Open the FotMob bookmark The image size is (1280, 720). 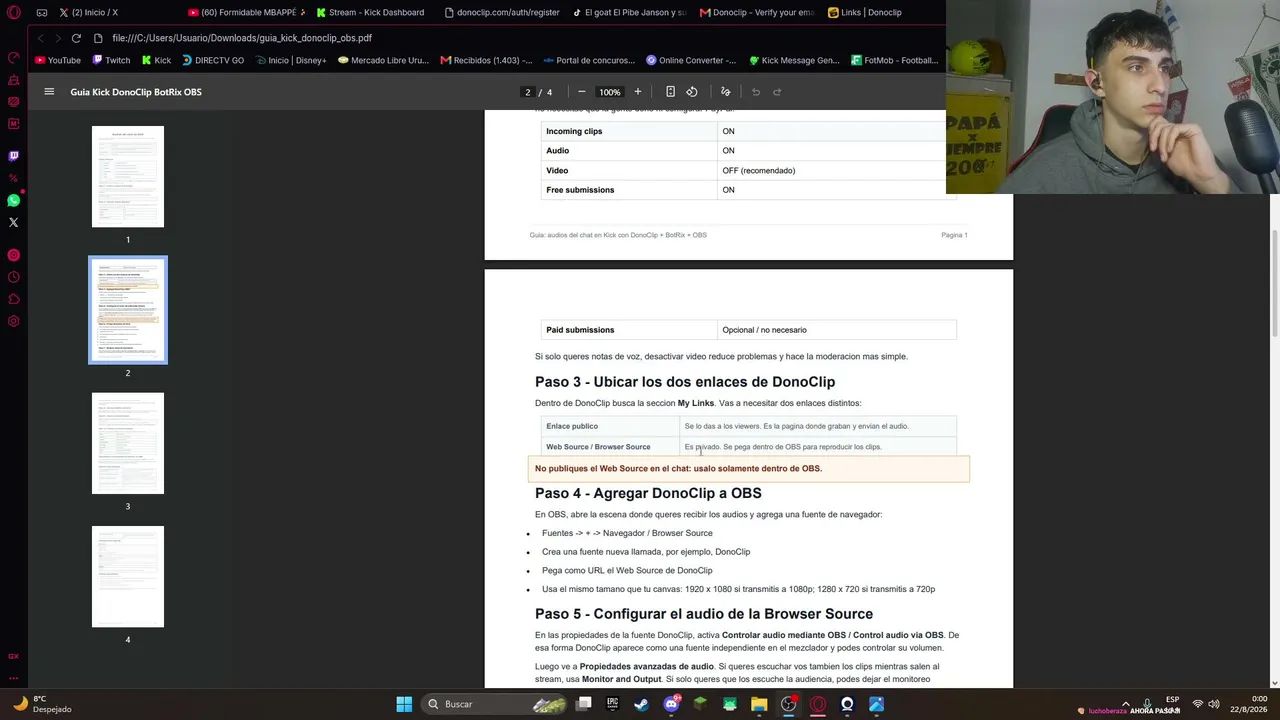tap(895, 60)
